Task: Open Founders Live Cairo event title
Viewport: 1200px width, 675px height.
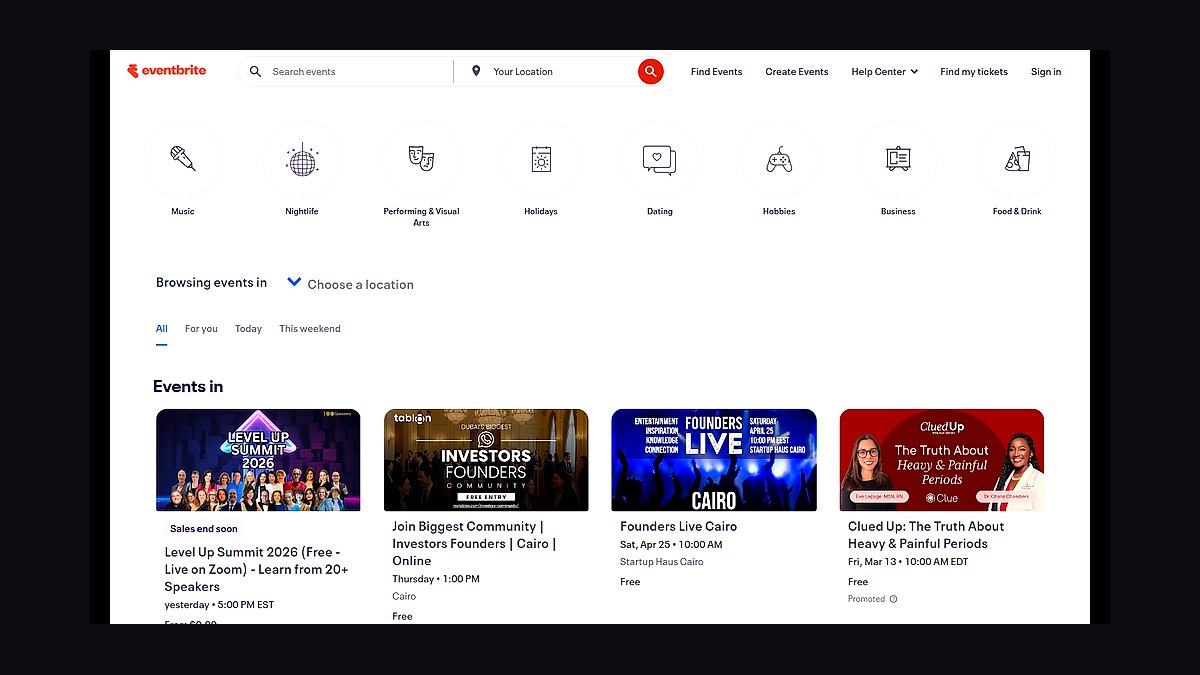Action: point(678,527)
